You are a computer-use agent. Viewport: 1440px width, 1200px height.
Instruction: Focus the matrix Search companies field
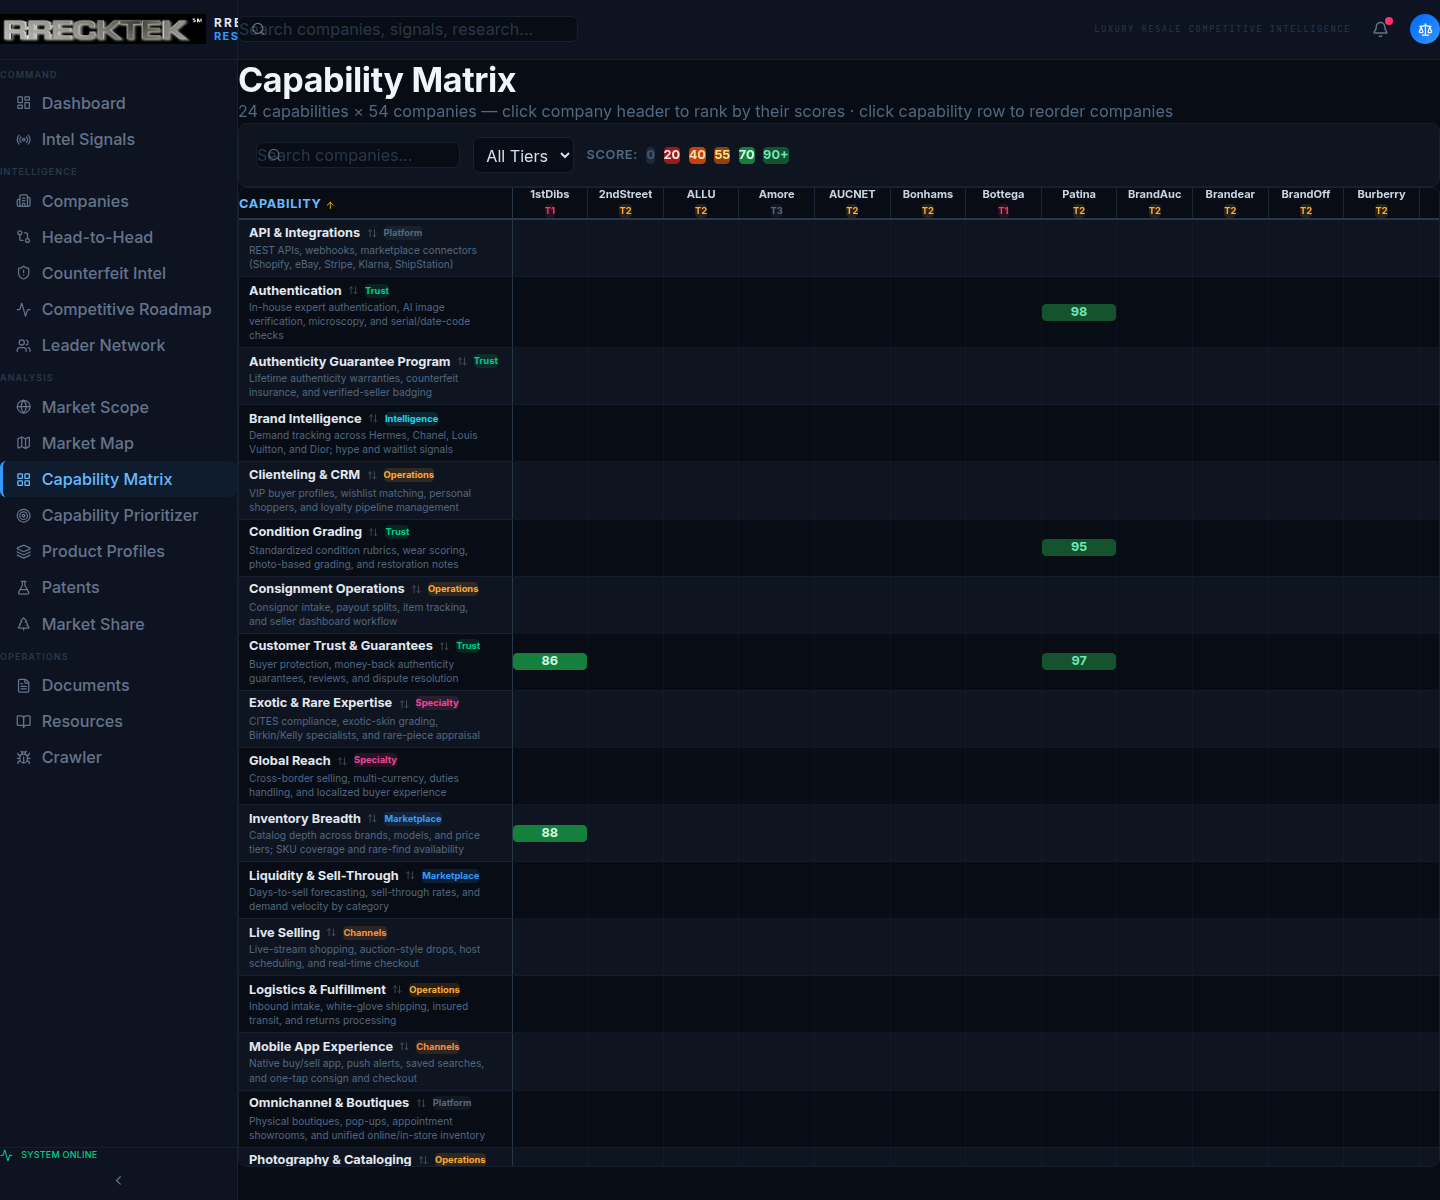(358, 155)
